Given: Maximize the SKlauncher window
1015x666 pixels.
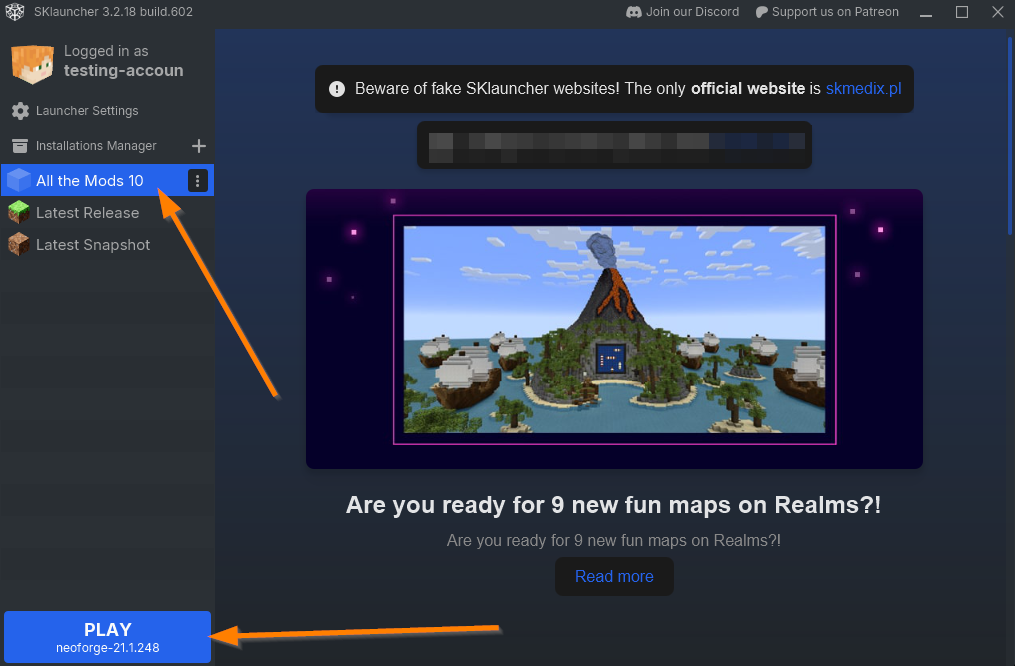Looking at the screenshot, I should (962, 12).
